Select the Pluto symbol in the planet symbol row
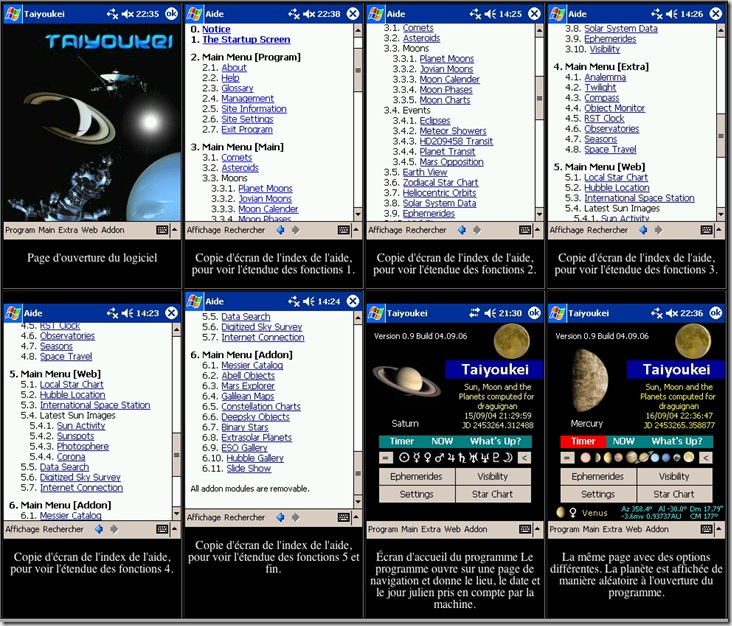This screenshot has height=626, width=732. point(496,458)
